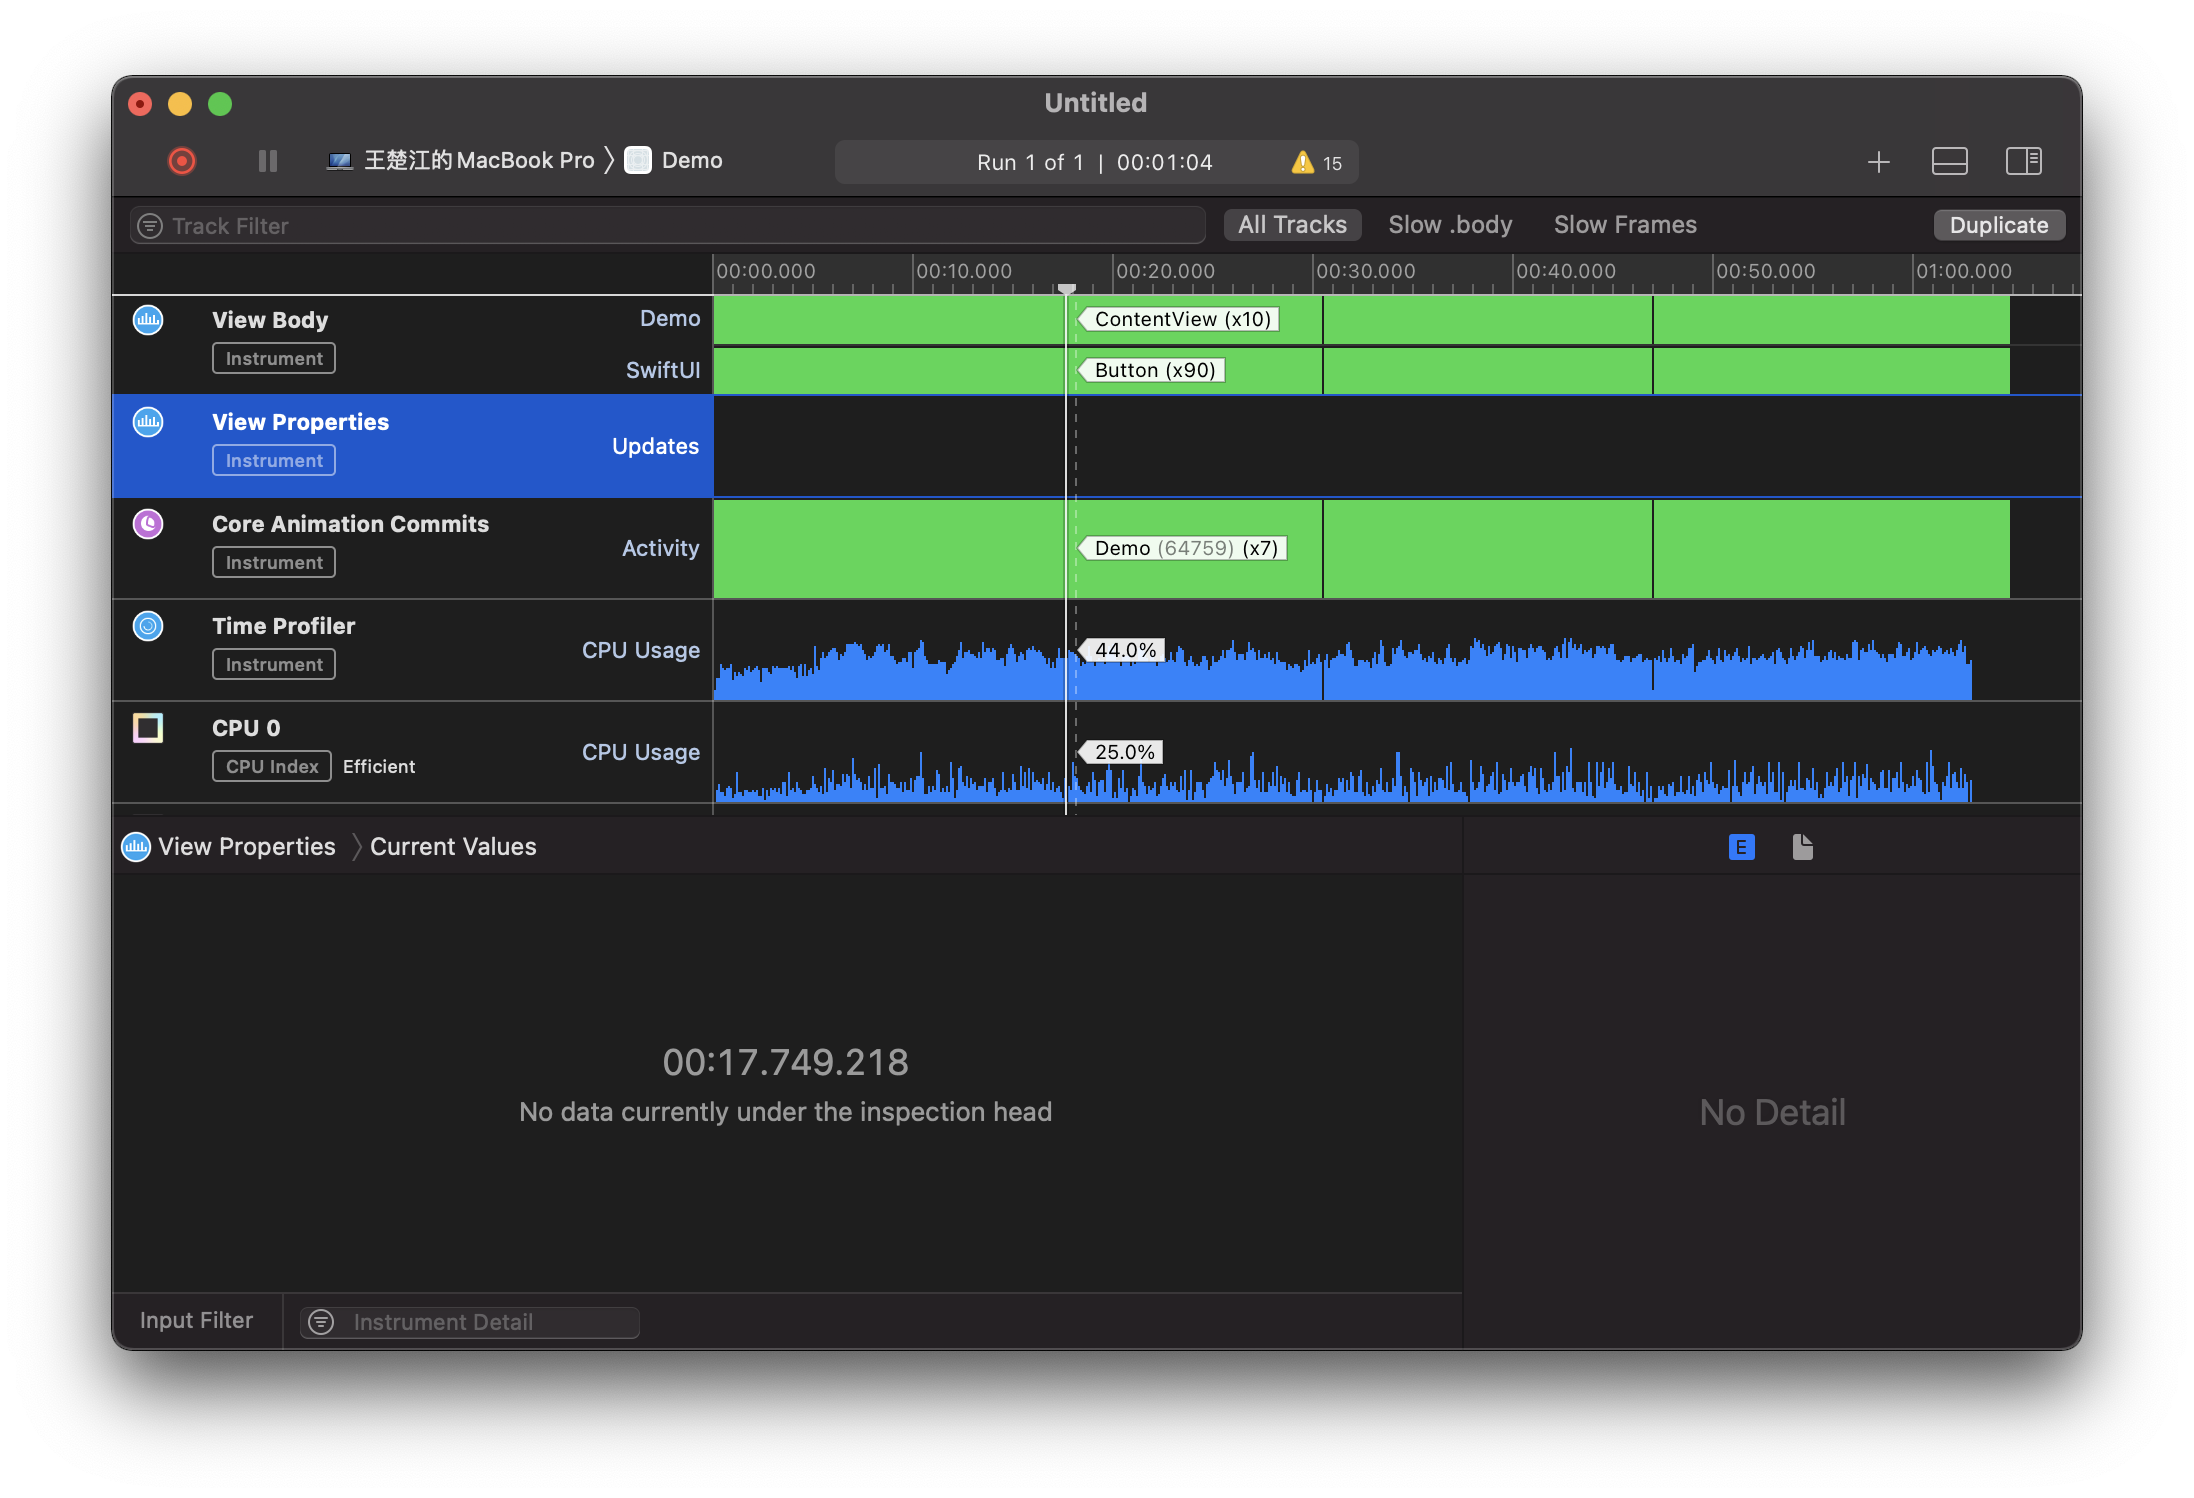
Task: Toggle the bottom detail pane icon
Action: click(x=1949, y=162)
